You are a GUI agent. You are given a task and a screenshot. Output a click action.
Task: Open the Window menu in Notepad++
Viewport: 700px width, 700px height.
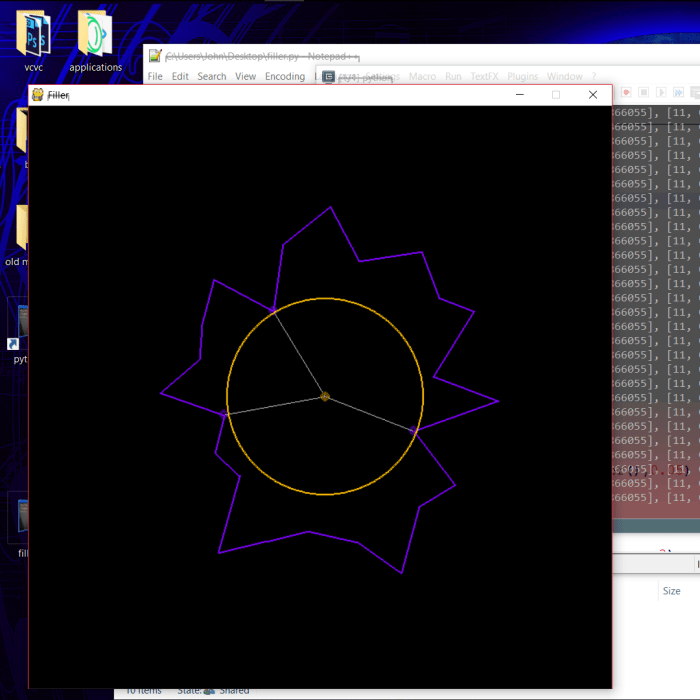565,76
